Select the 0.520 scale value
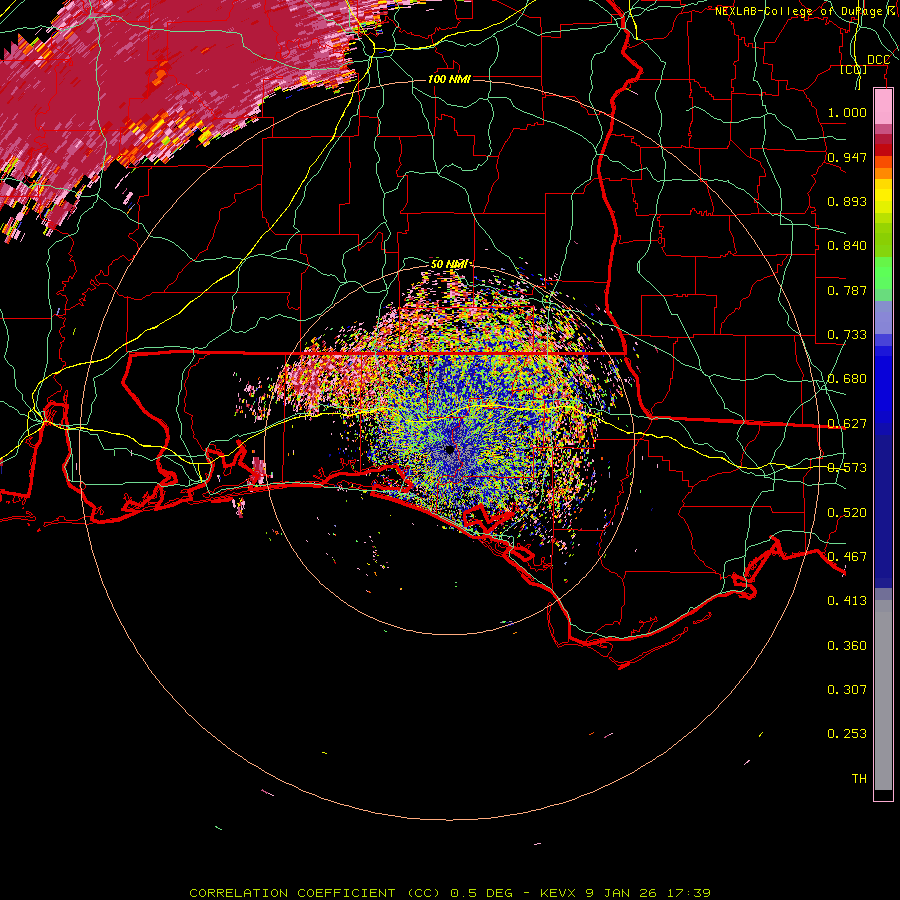The width and height of the screenshot is (900, 900). [x=847, y=513]
